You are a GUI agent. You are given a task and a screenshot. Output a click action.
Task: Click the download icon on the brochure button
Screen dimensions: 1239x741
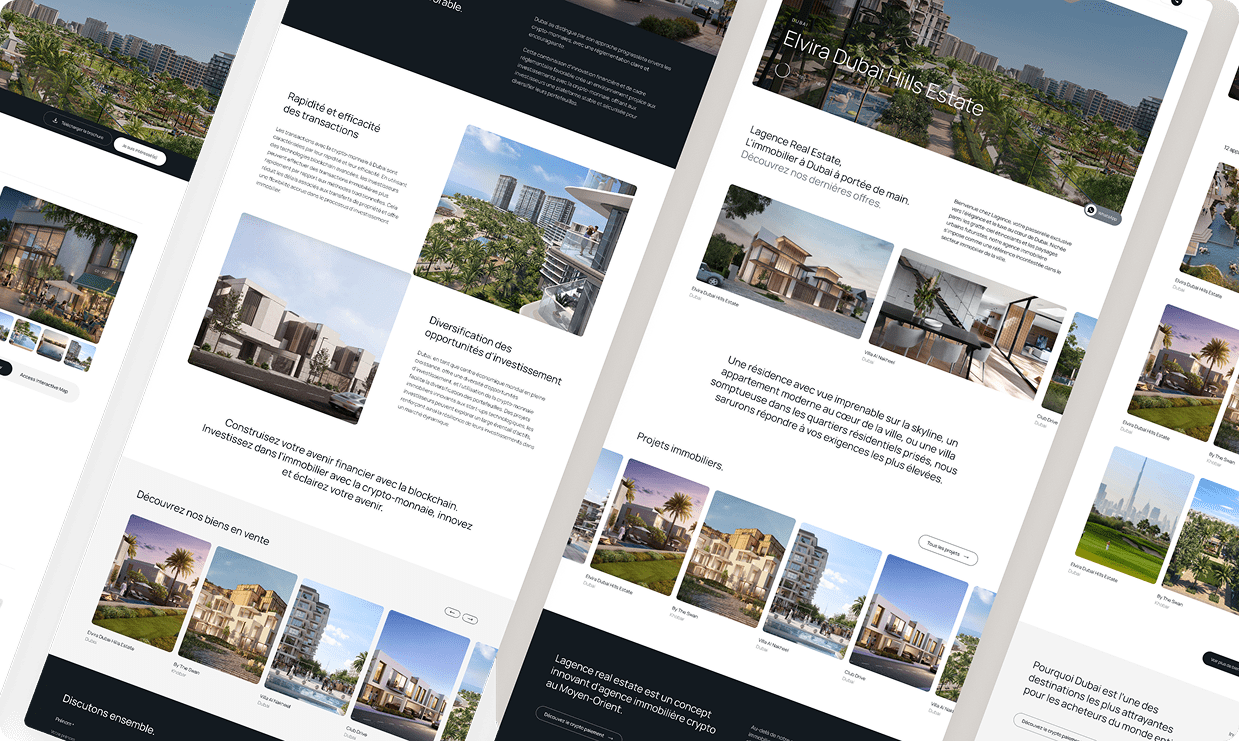(x=53, y=121)
